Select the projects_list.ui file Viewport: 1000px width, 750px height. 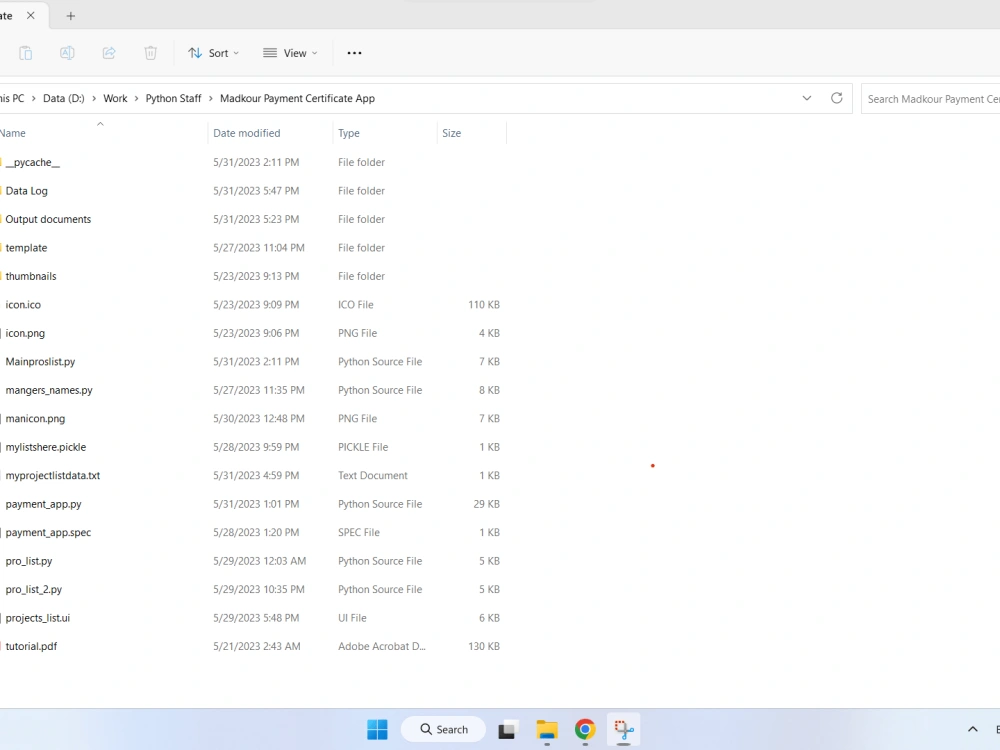coord(38,618)
